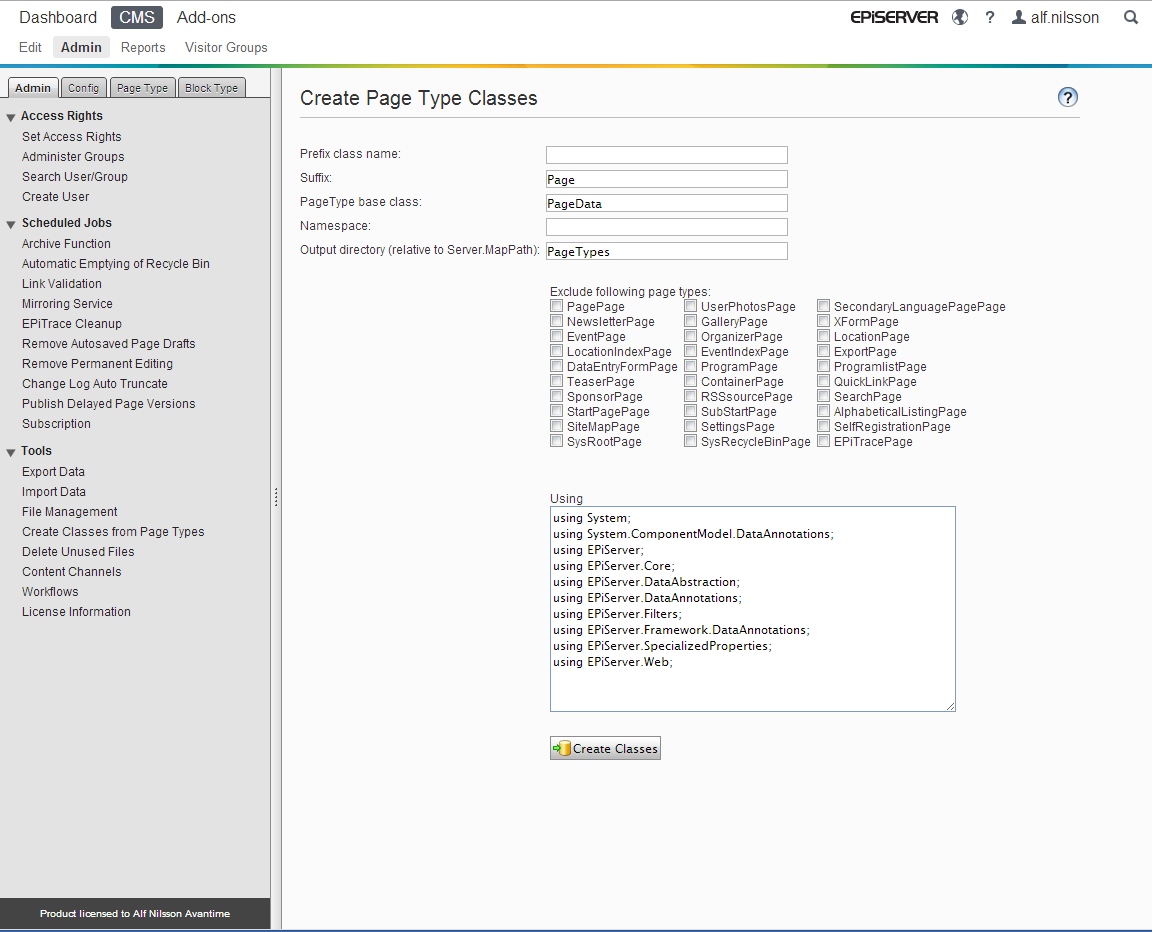Check the NewsletterPage exclude checkbox
Viewport: 1152px width, 932px height.
click(557, 322)
